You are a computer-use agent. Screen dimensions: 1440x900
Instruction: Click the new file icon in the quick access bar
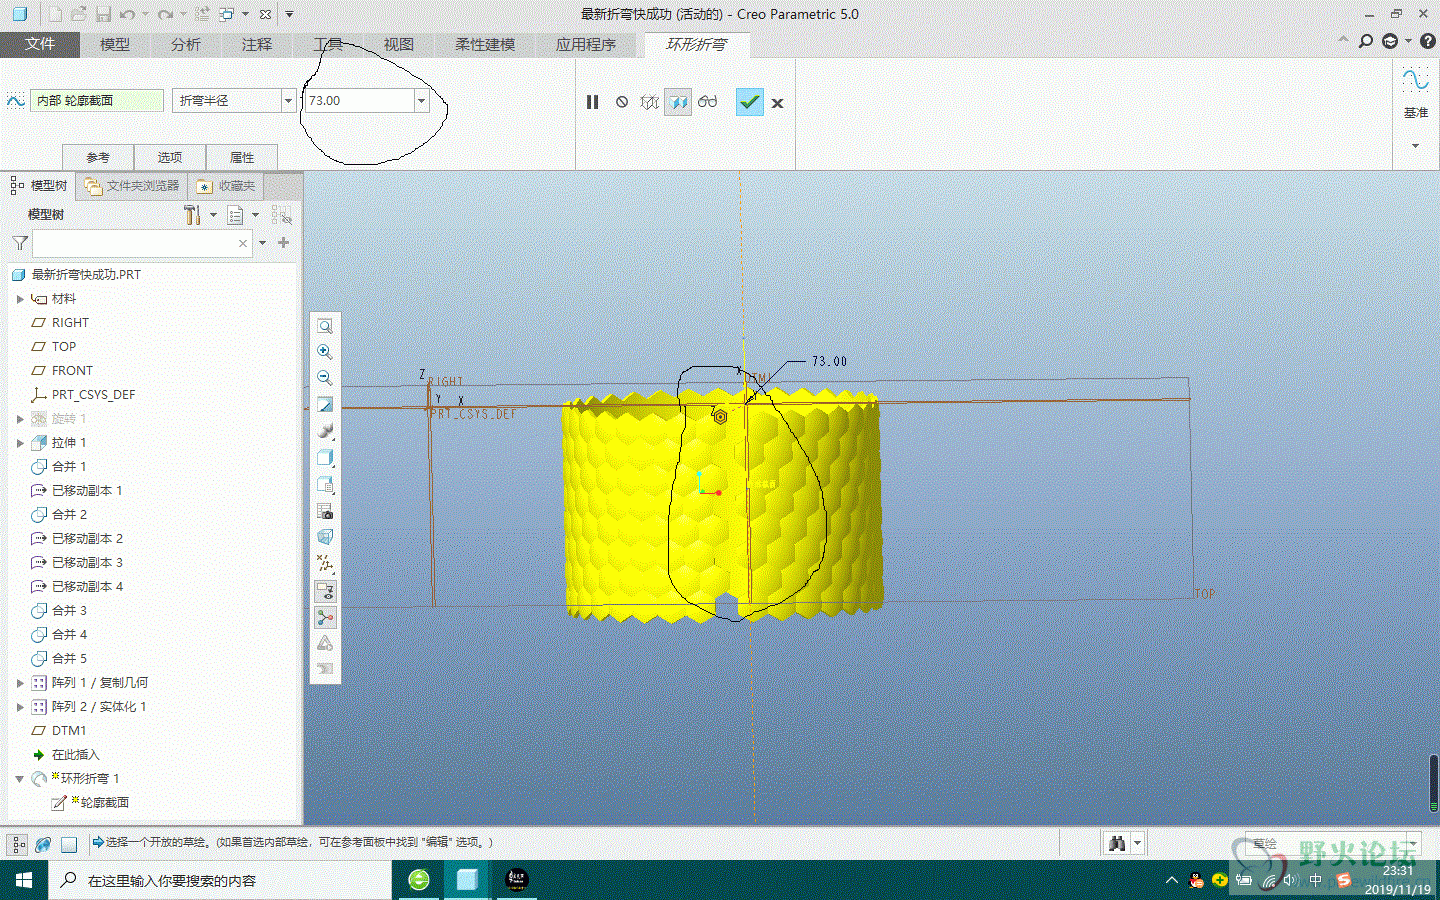55,14
